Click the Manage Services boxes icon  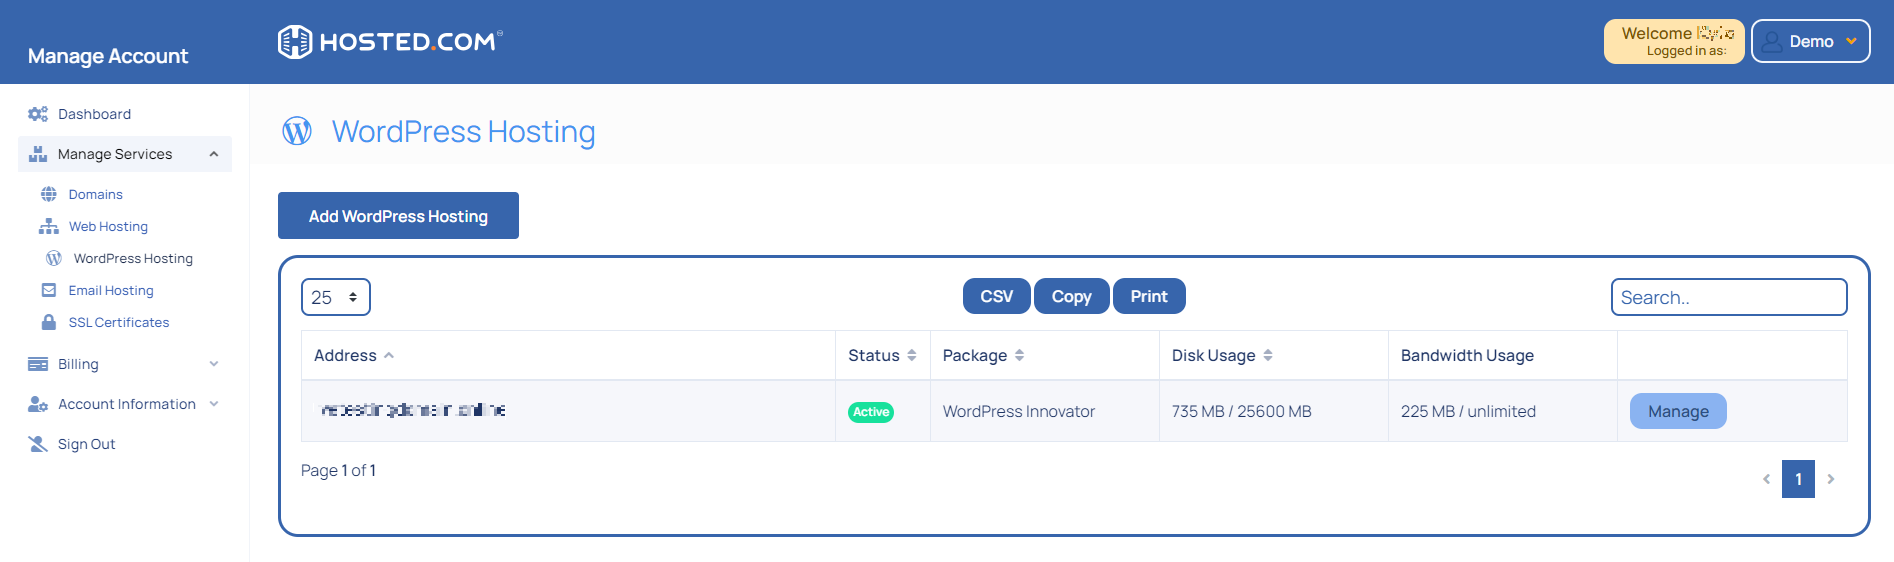click(x=38, y=154)
